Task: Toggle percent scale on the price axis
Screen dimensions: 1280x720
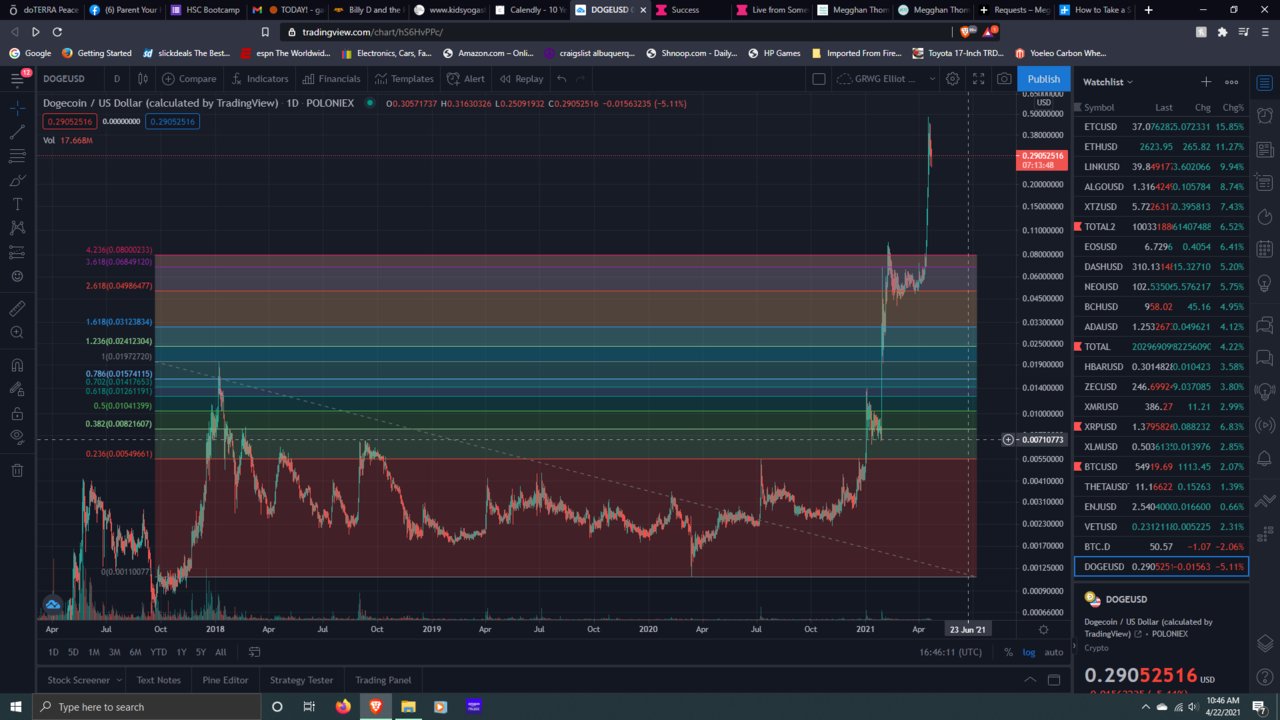Action: 1008,652
